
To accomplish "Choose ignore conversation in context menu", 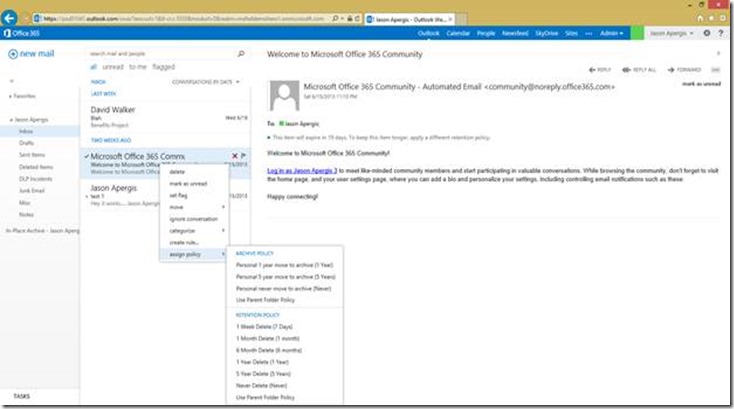I will coord(194,219).
